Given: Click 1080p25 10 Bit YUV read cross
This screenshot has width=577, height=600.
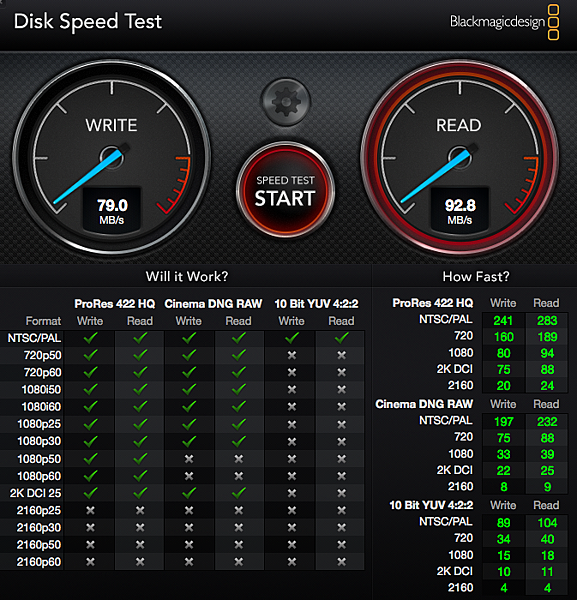Looking at the screenshot, I should (x=342, y=424).
